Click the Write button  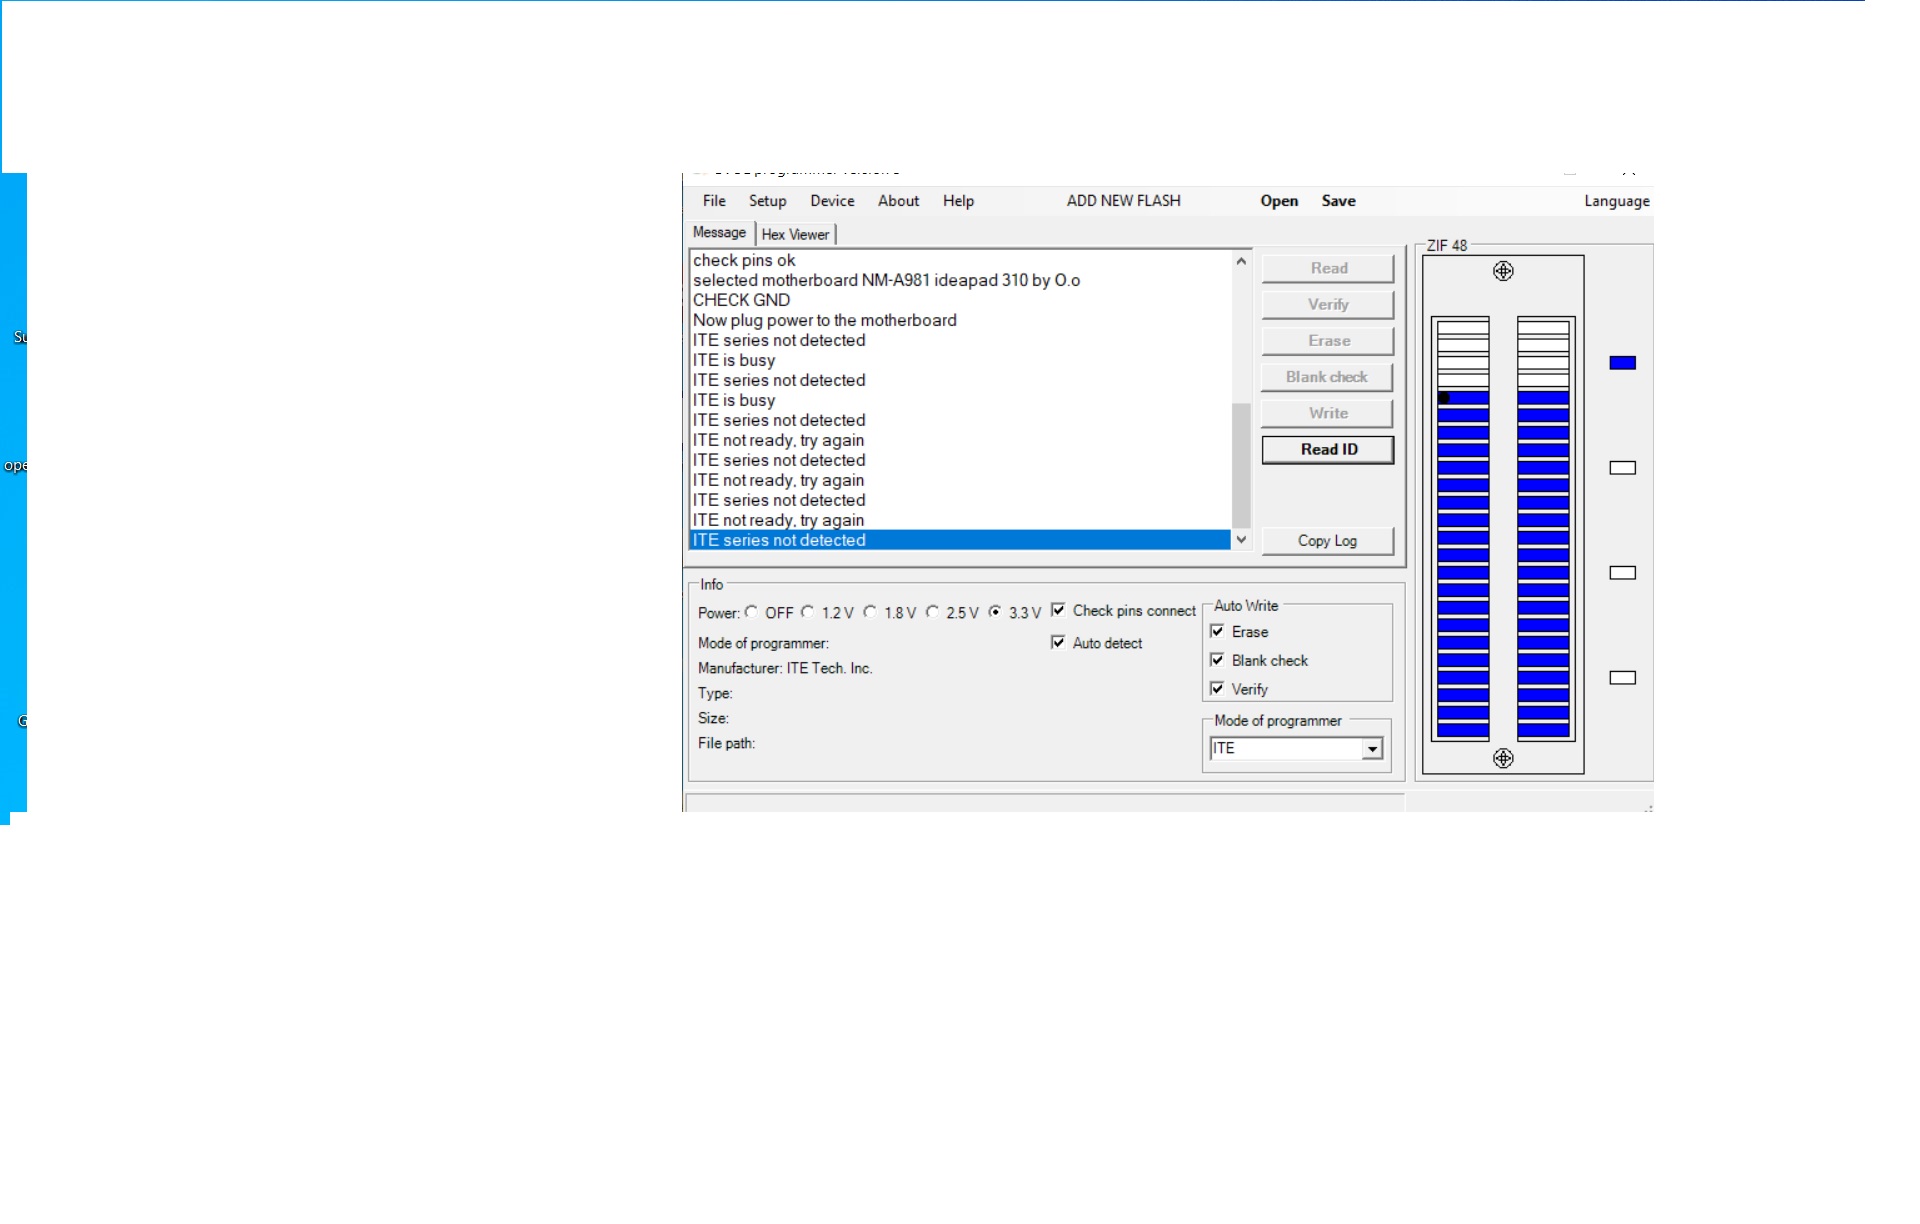coord(1328,413)
